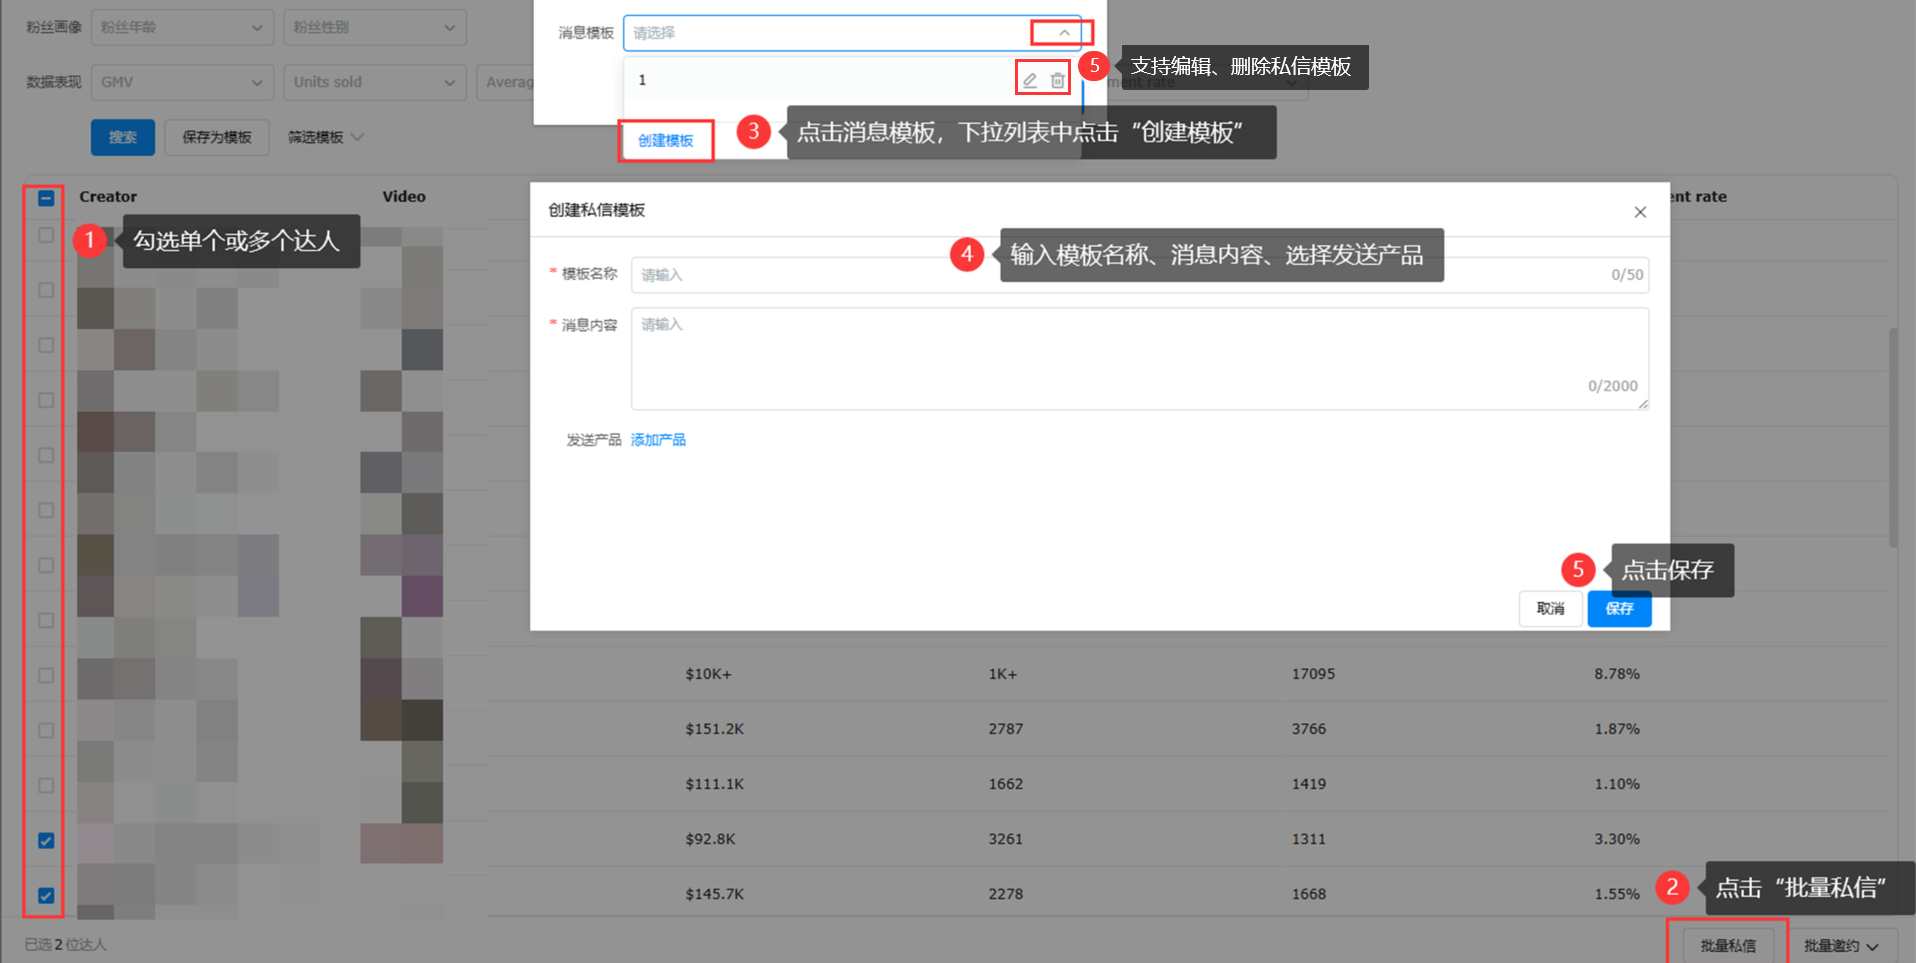Click the 已选 2 位达人 status text
Viewport: 1916px width, 963px height.
click(65, 945)
